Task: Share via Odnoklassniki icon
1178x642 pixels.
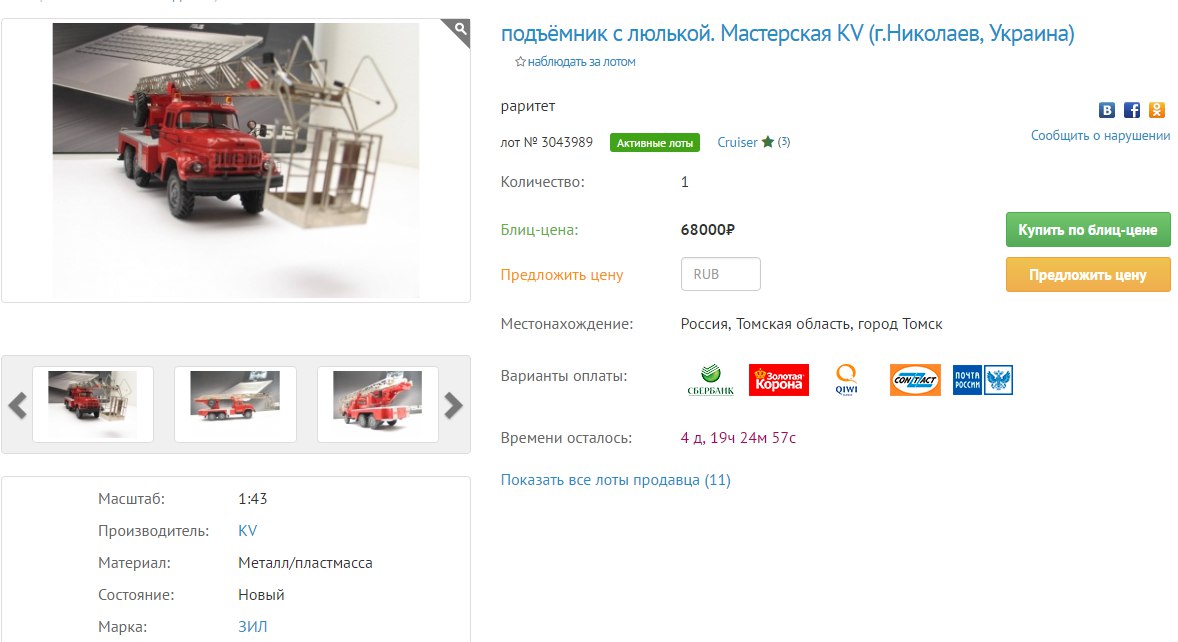Action: click(1157, 110)
